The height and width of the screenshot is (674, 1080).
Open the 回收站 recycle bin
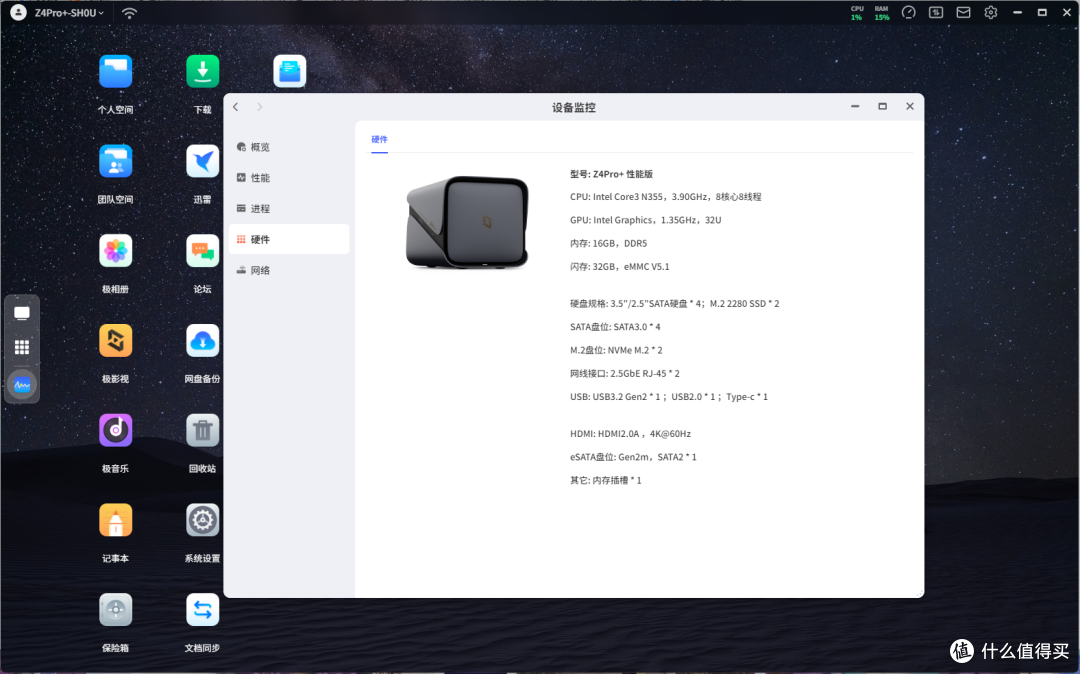pos(202,430)
